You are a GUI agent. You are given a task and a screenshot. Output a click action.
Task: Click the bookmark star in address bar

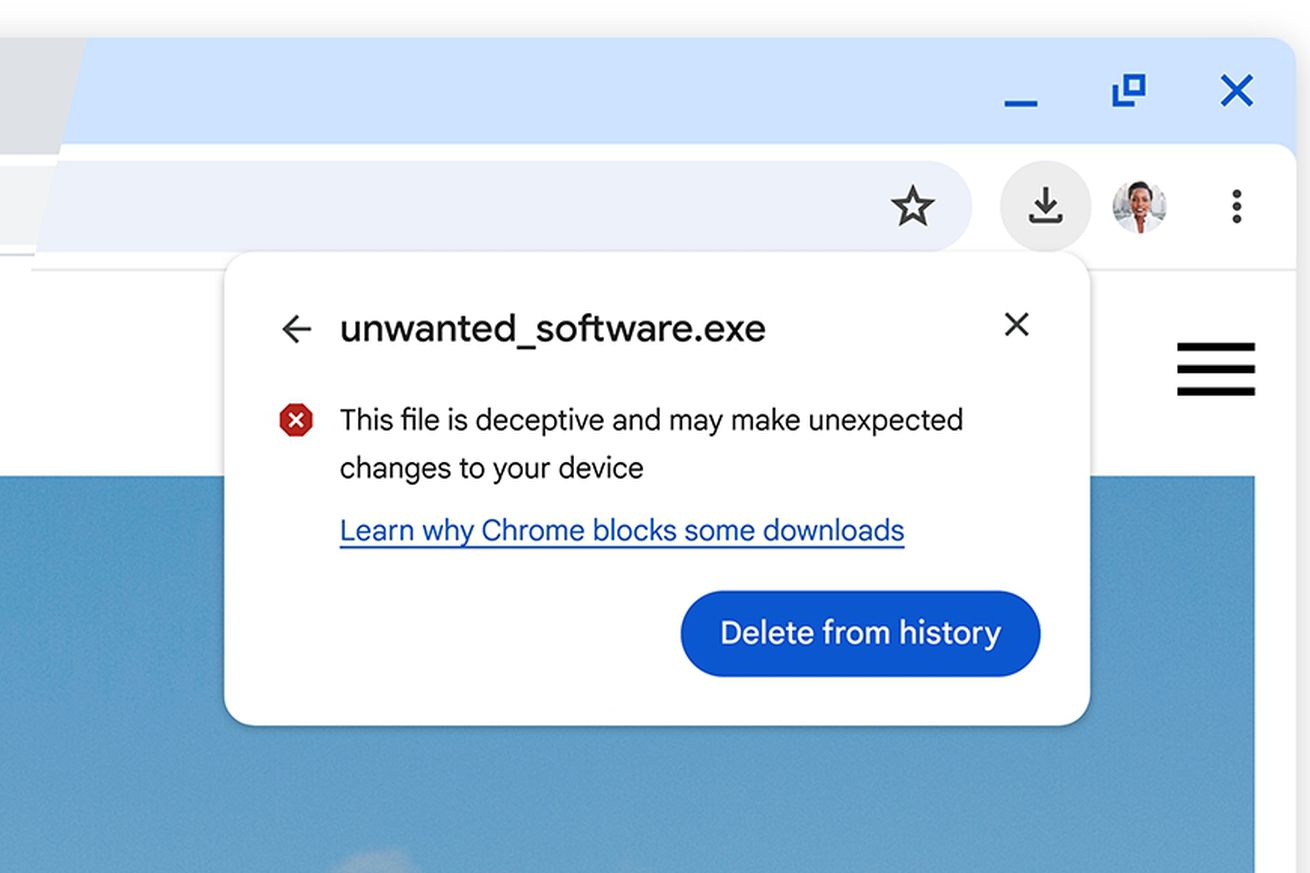[x=912, y=207]
